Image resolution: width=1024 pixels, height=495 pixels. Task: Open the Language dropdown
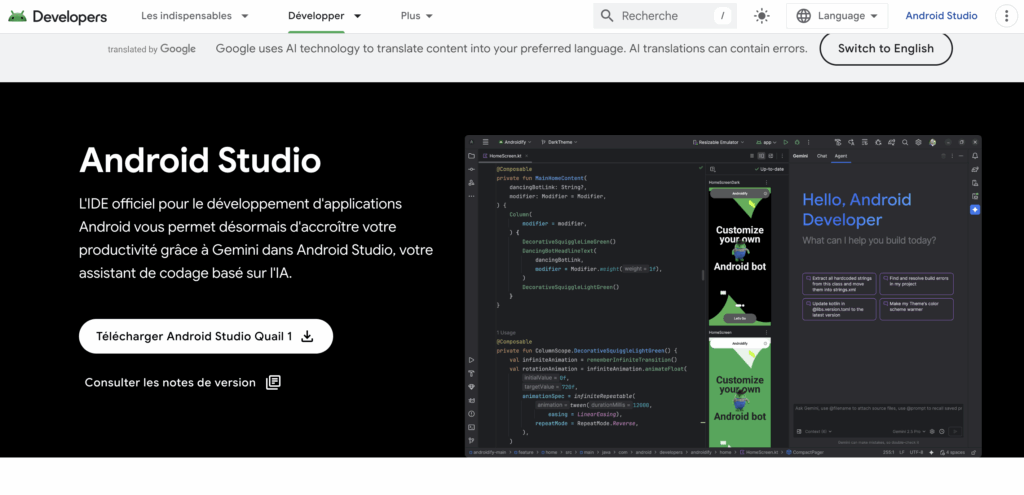tap(837, 16)
